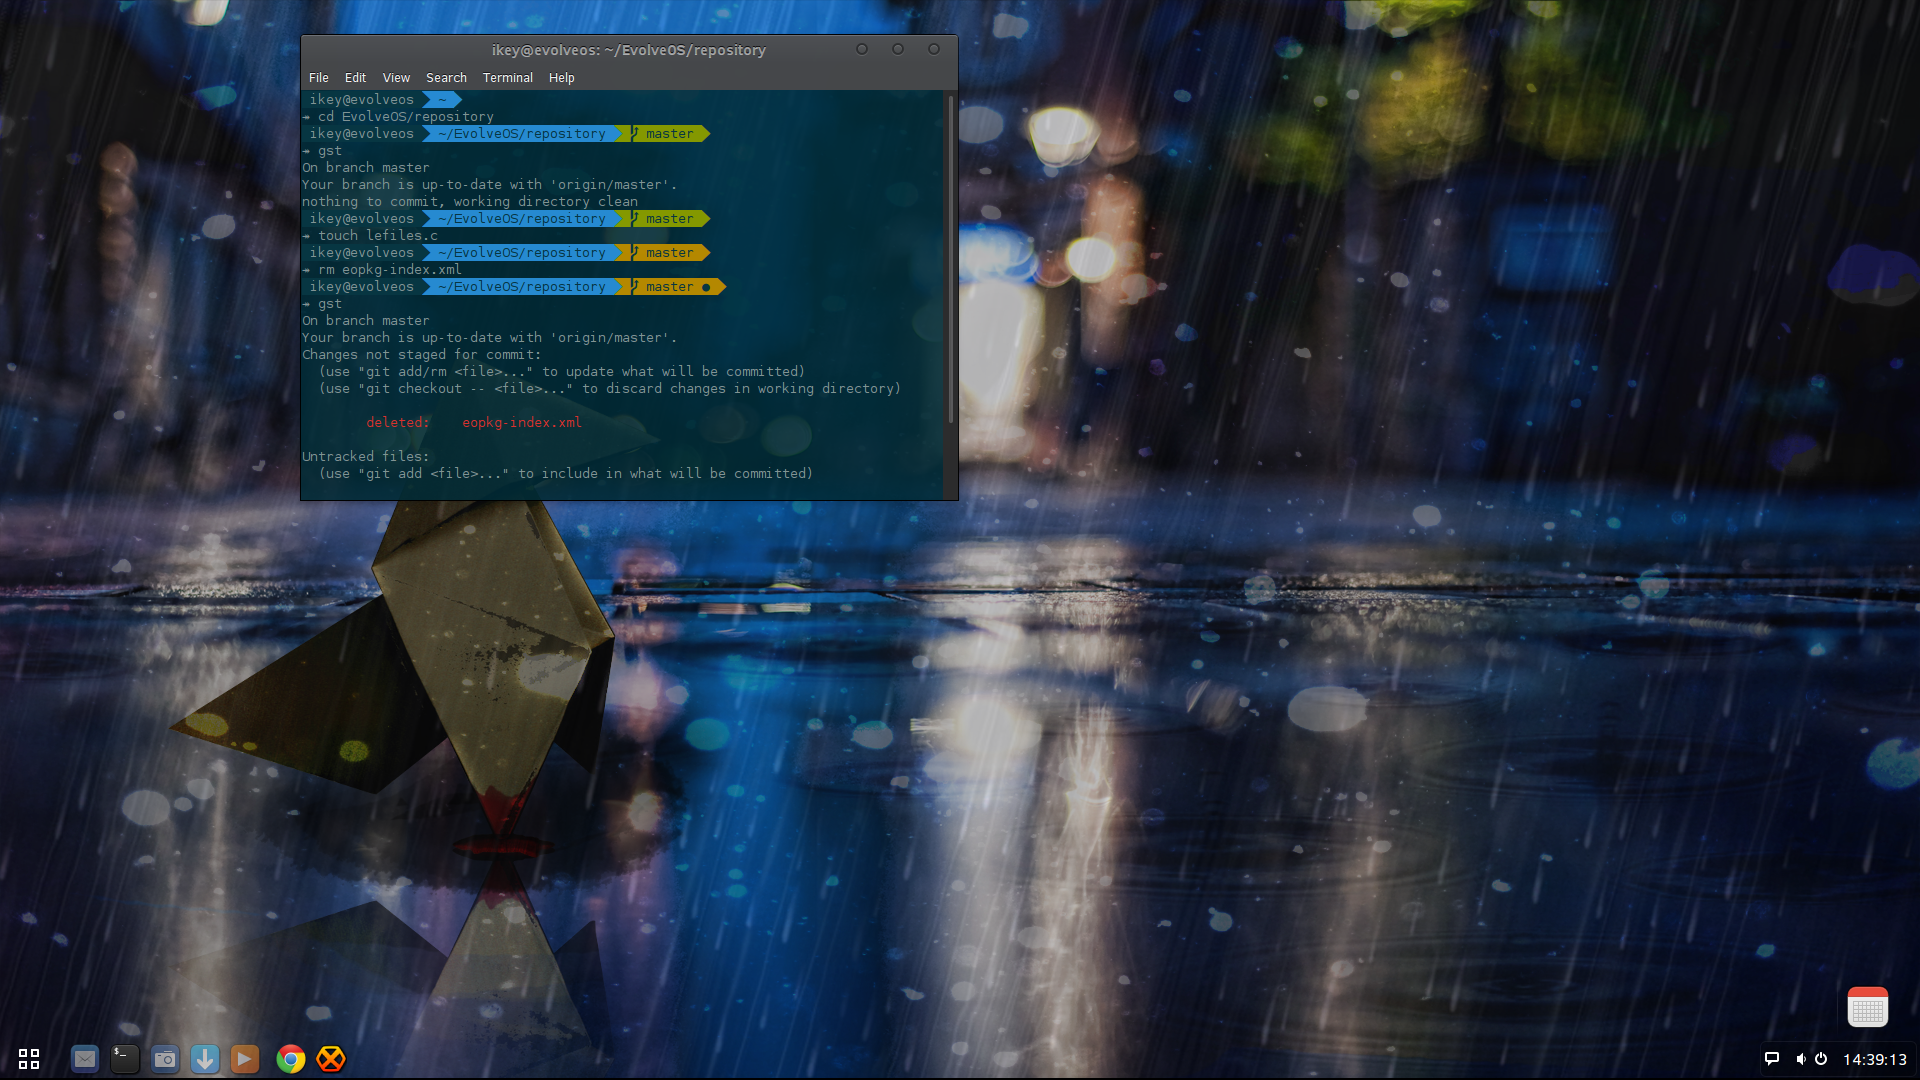This screenshot has height=1080, width=1920.
Task: Click the 'cd EvolveOS/repository' command line
Action: [x=406, y=116]
